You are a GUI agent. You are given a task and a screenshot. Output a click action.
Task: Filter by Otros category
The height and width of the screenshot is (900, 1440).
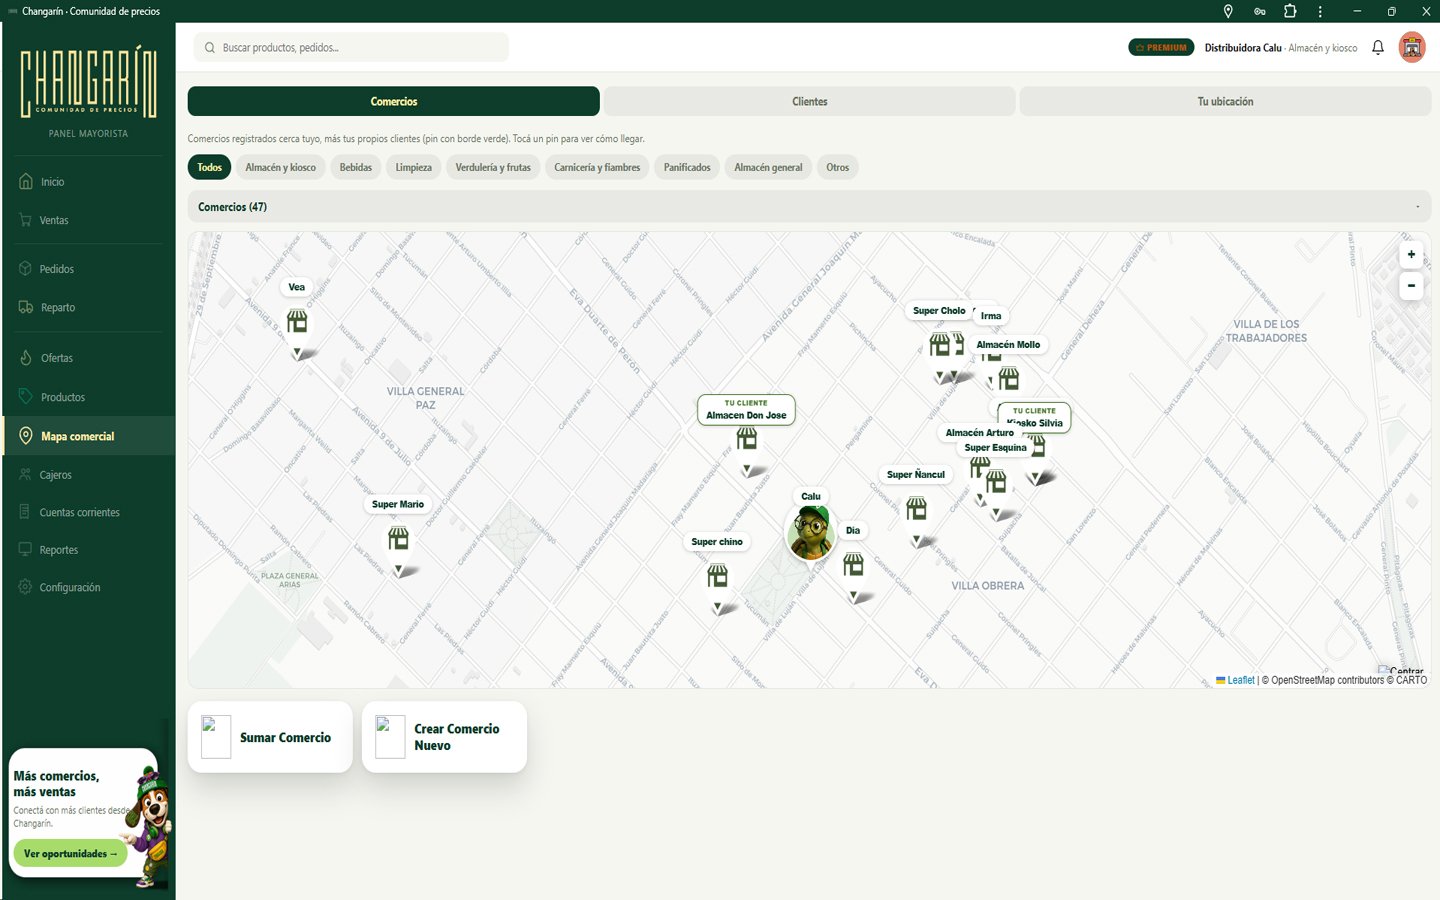point(838,167)
